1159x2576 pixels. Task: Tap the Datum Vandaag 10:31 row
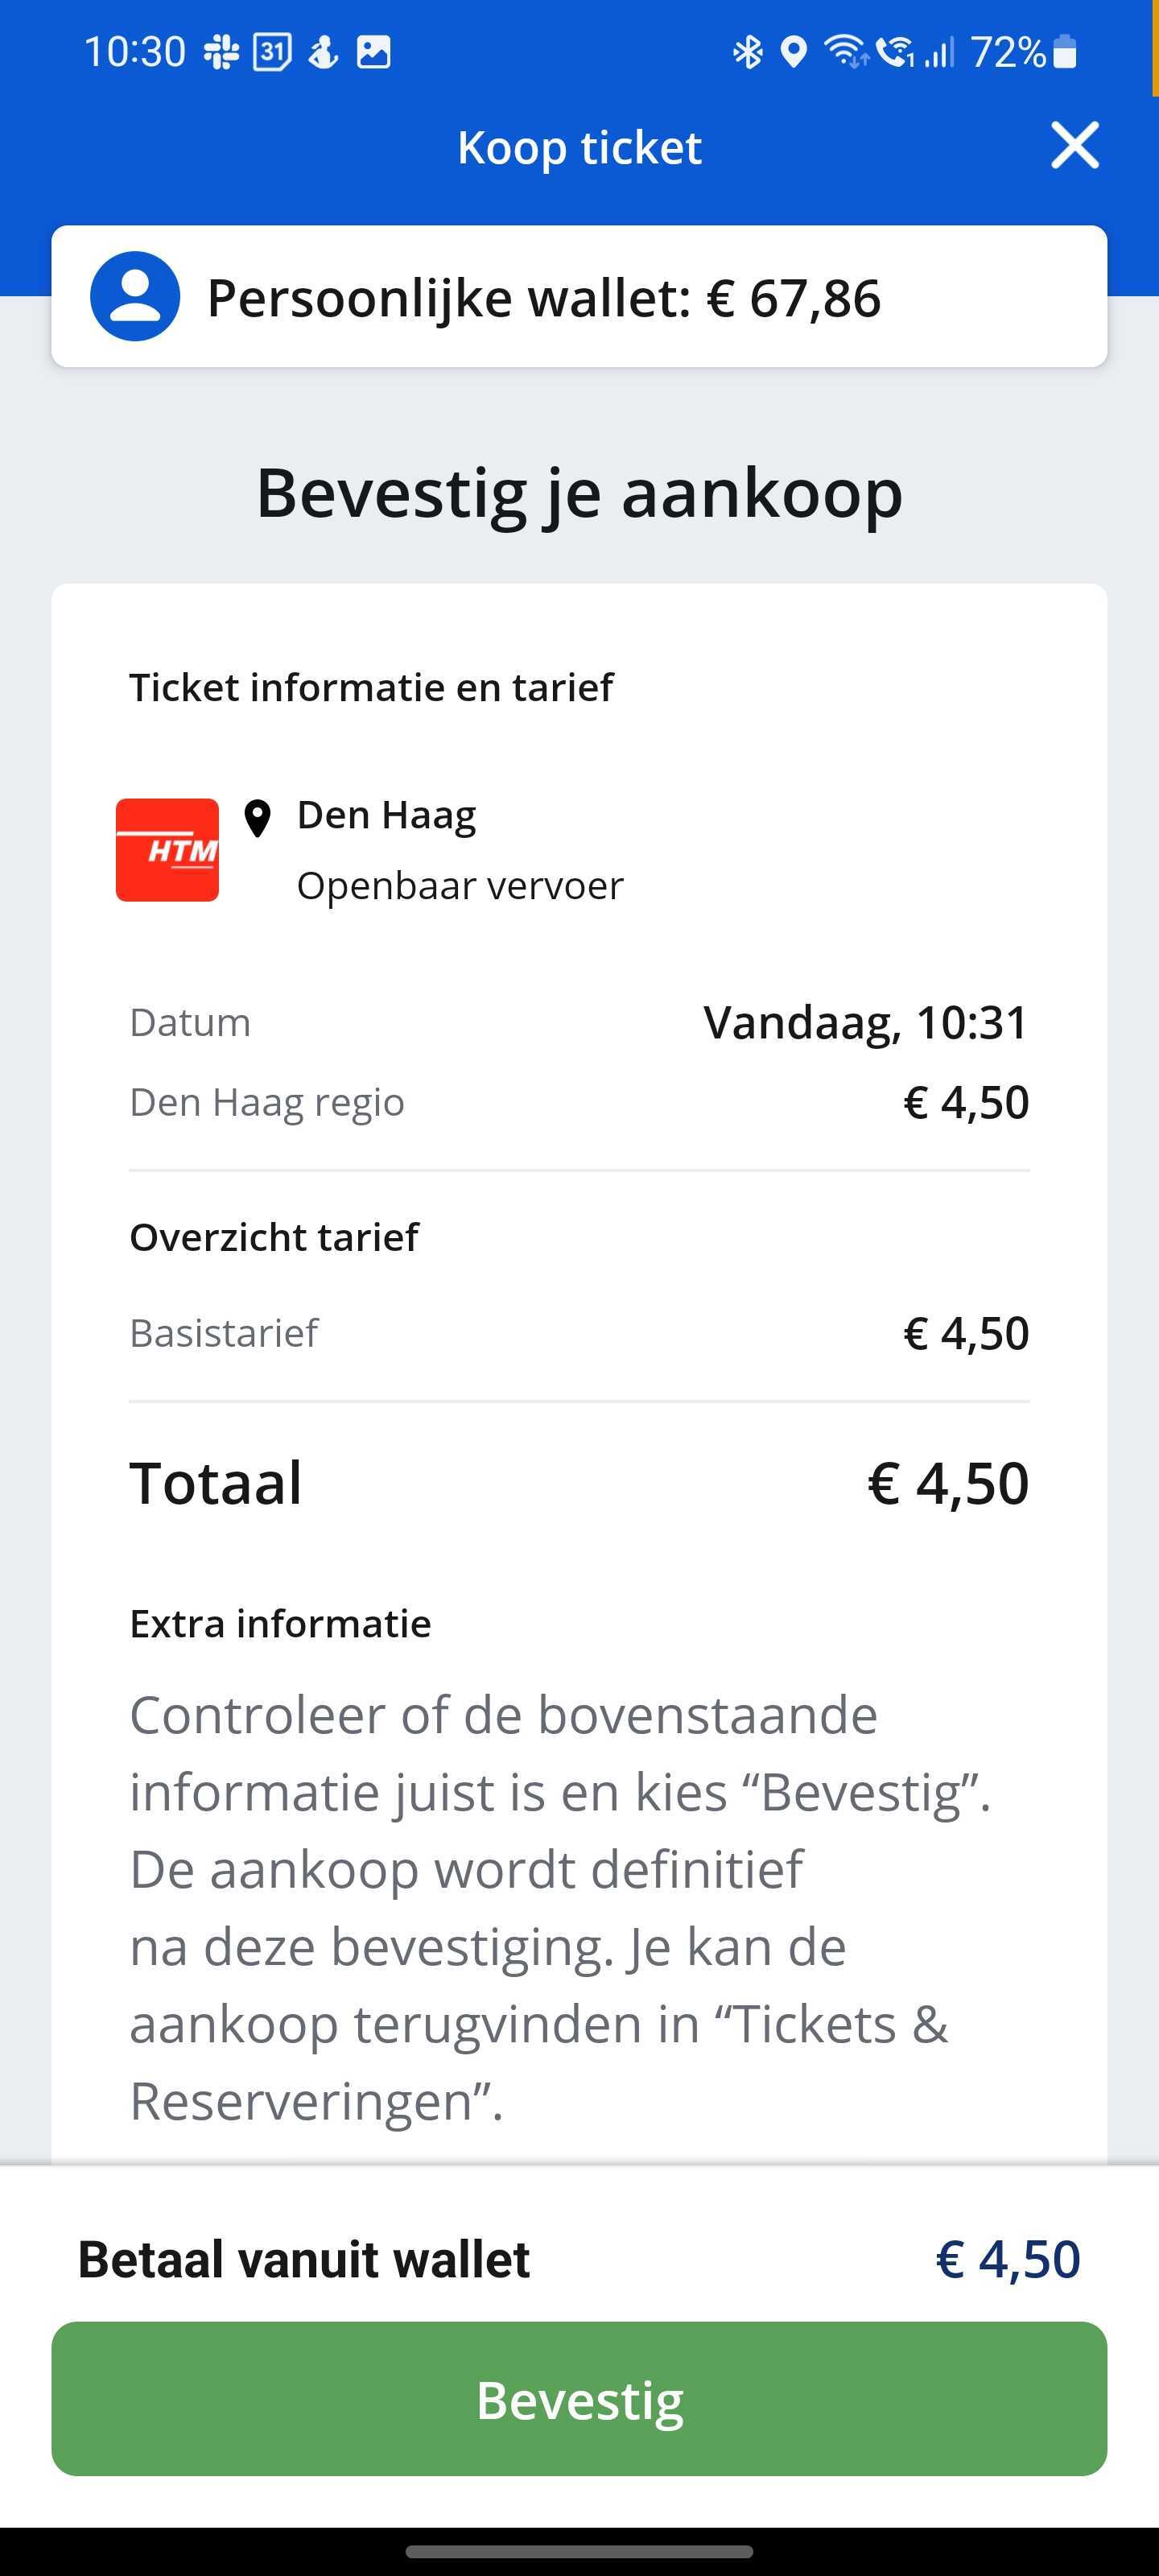(579, 1022)
